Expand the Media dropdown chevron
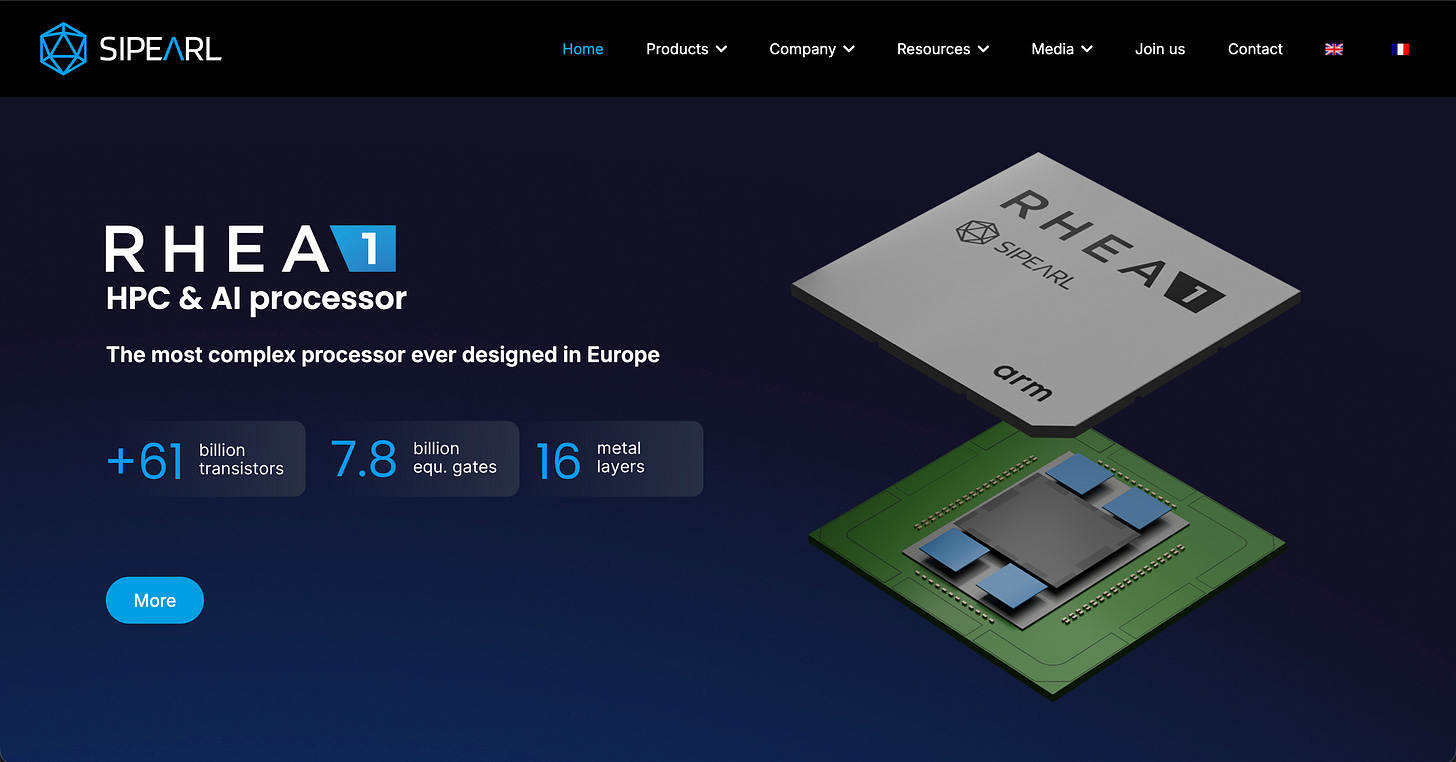The width and height of the screenshot is (1456, 762). [x=1087, y=49]
